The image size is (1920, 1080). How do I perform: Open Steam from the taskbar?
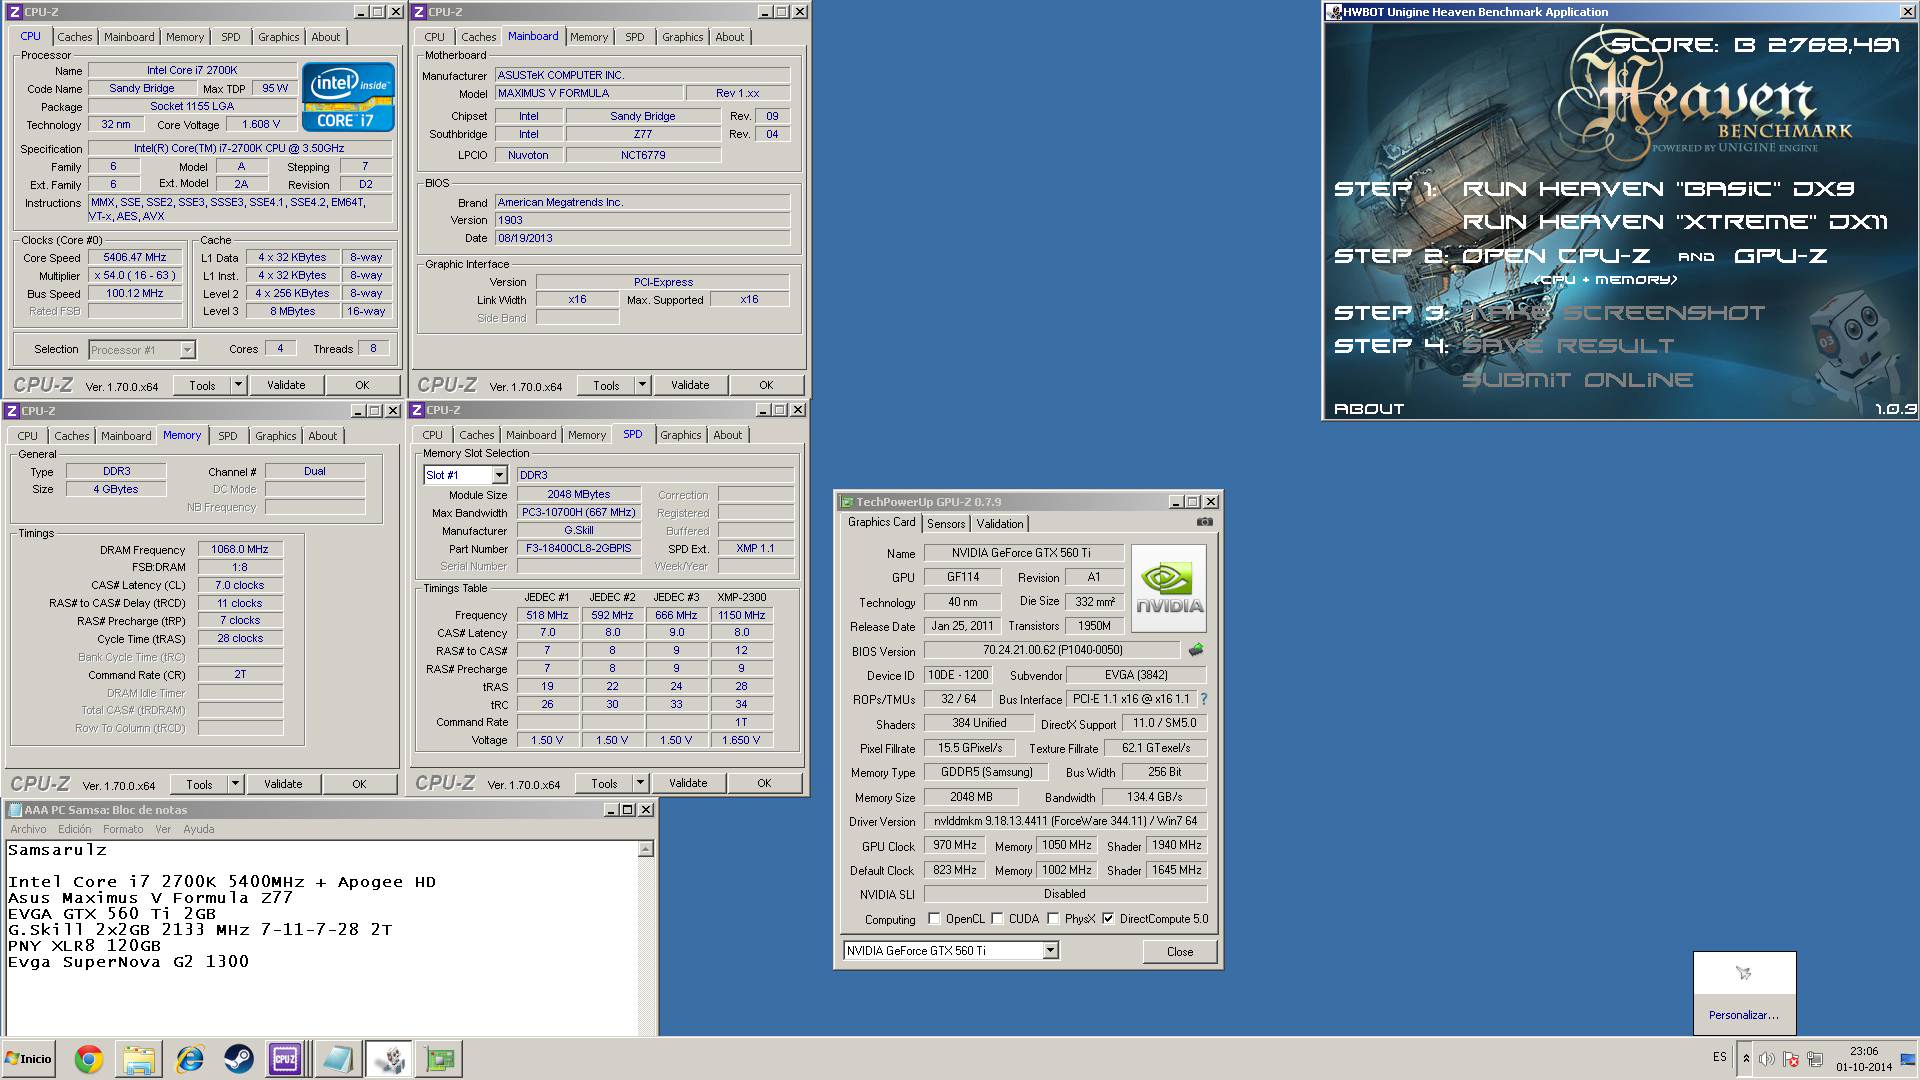[x=238, y=1059]
